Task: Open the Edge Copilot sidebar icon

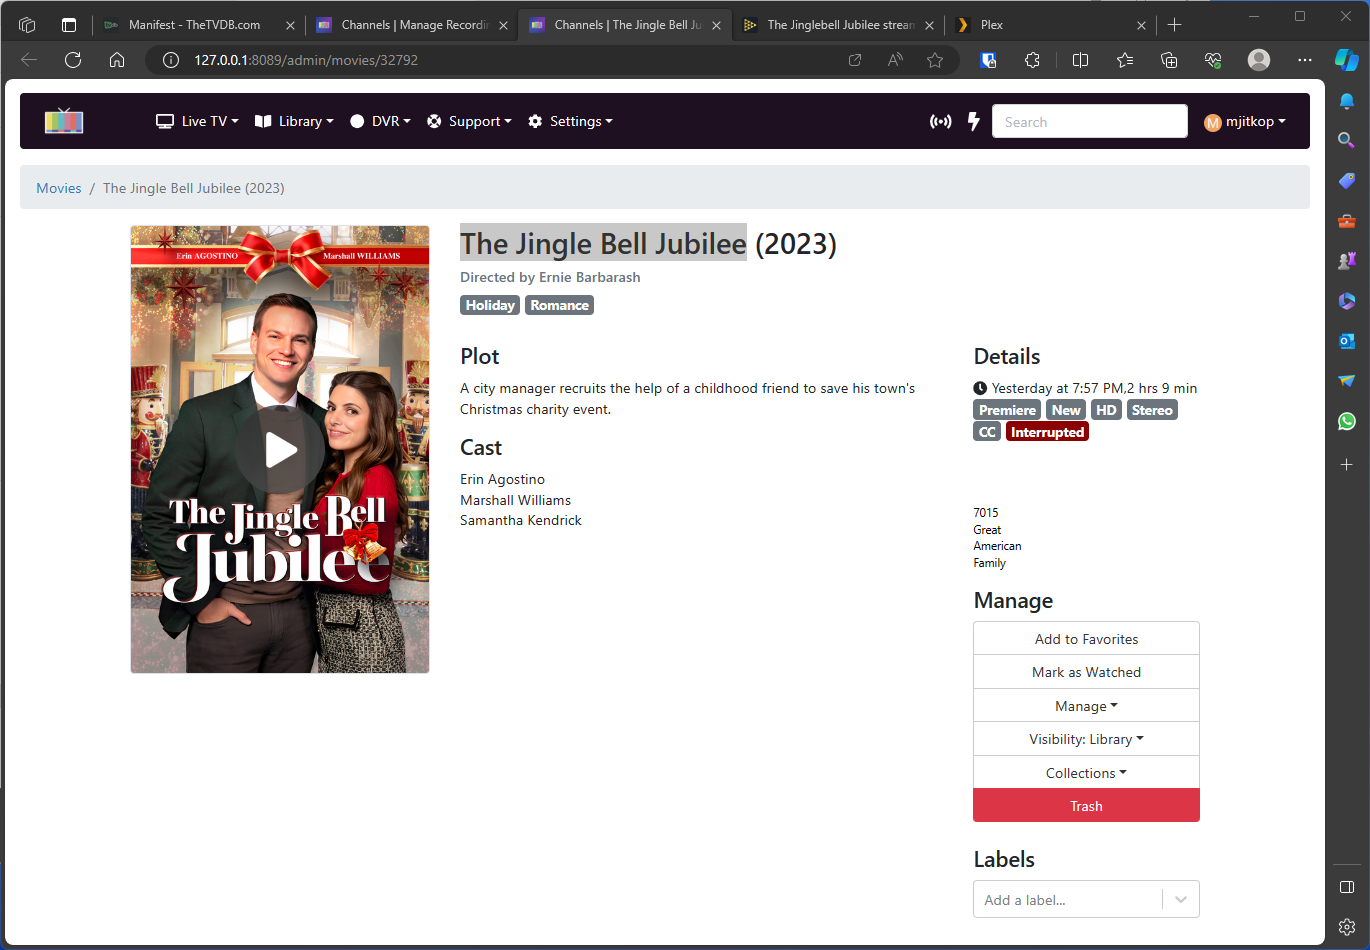Action: [x=1346, y=60]
